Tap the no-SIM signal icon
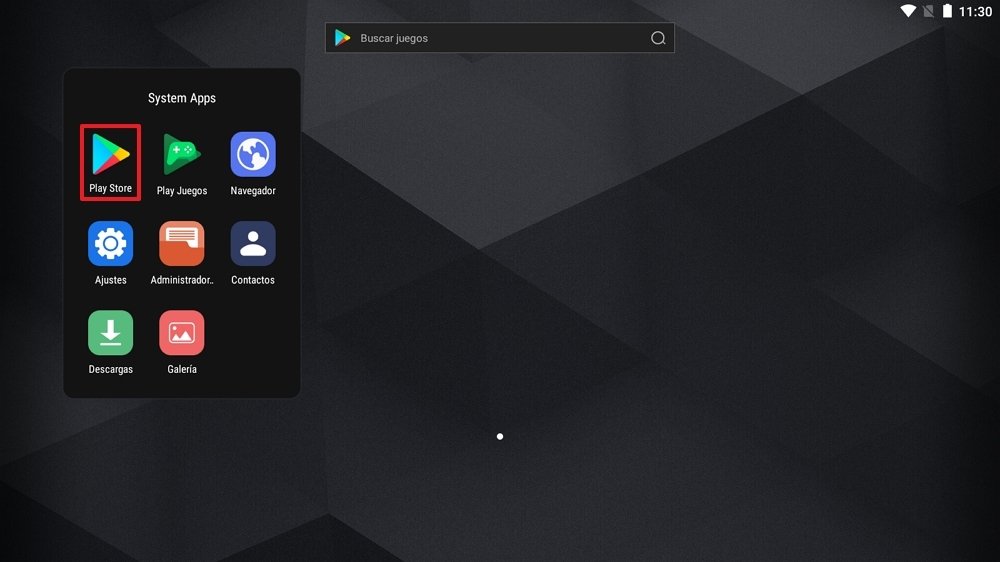Viewport: 1000px width, 562px height. coord(929,11)
